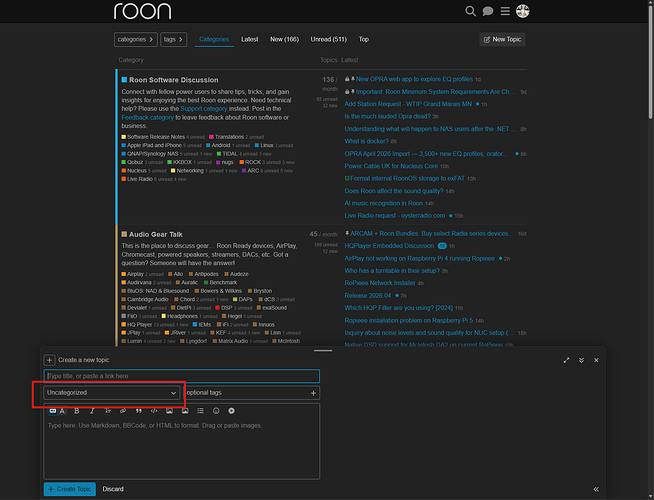Viewport: 654px width, 500px height.
Task: Open topic 'Release 2026.04'
Action: tap(367, 296)
